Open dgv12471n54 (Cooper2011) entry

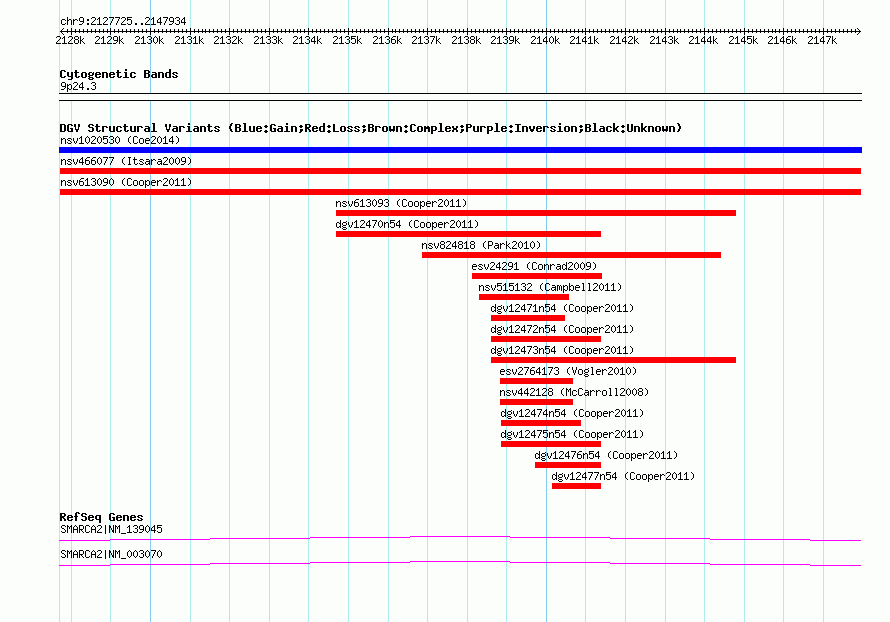(562, 308)
